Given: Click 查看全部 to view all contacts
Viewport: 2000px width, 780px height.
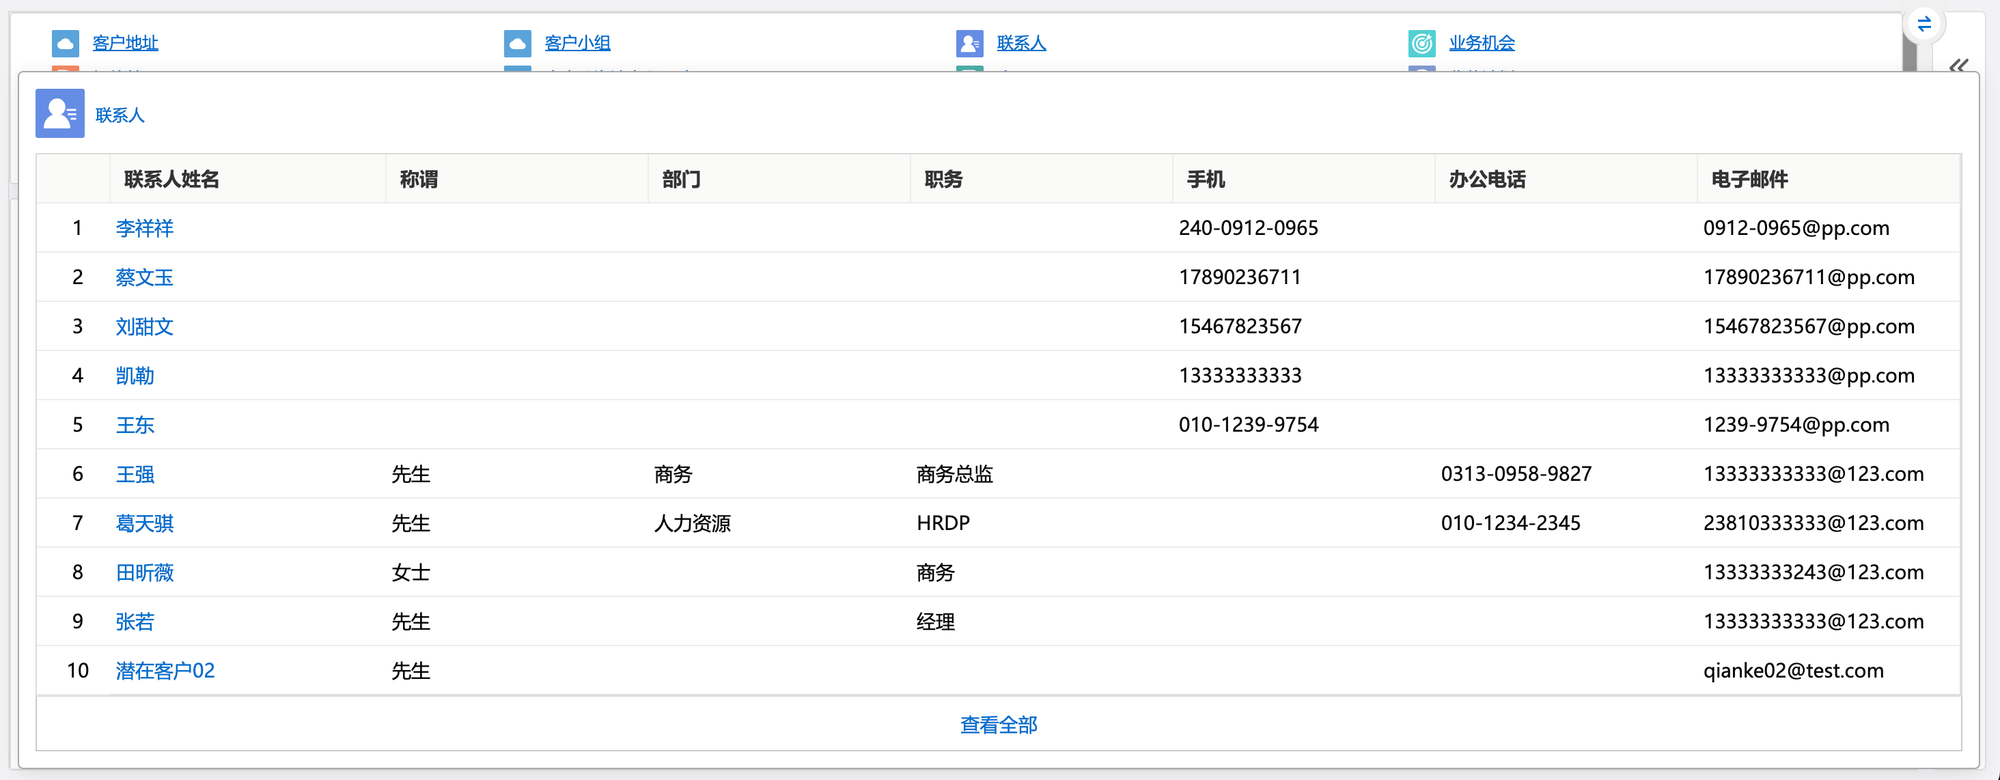Looking at the screenshot, I should 998,725.
